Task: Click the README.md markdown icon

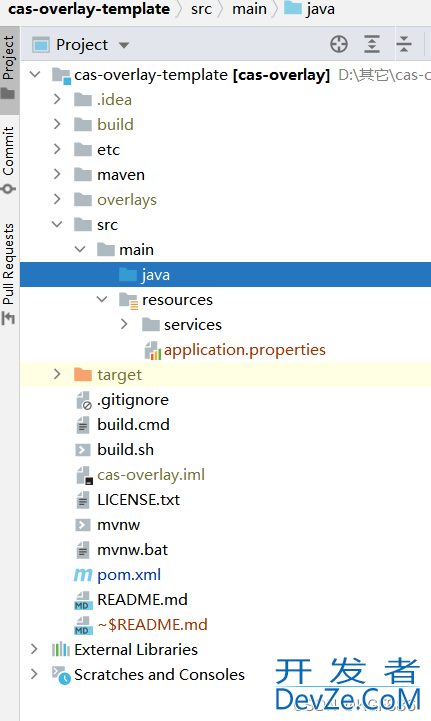Action: 83,600
